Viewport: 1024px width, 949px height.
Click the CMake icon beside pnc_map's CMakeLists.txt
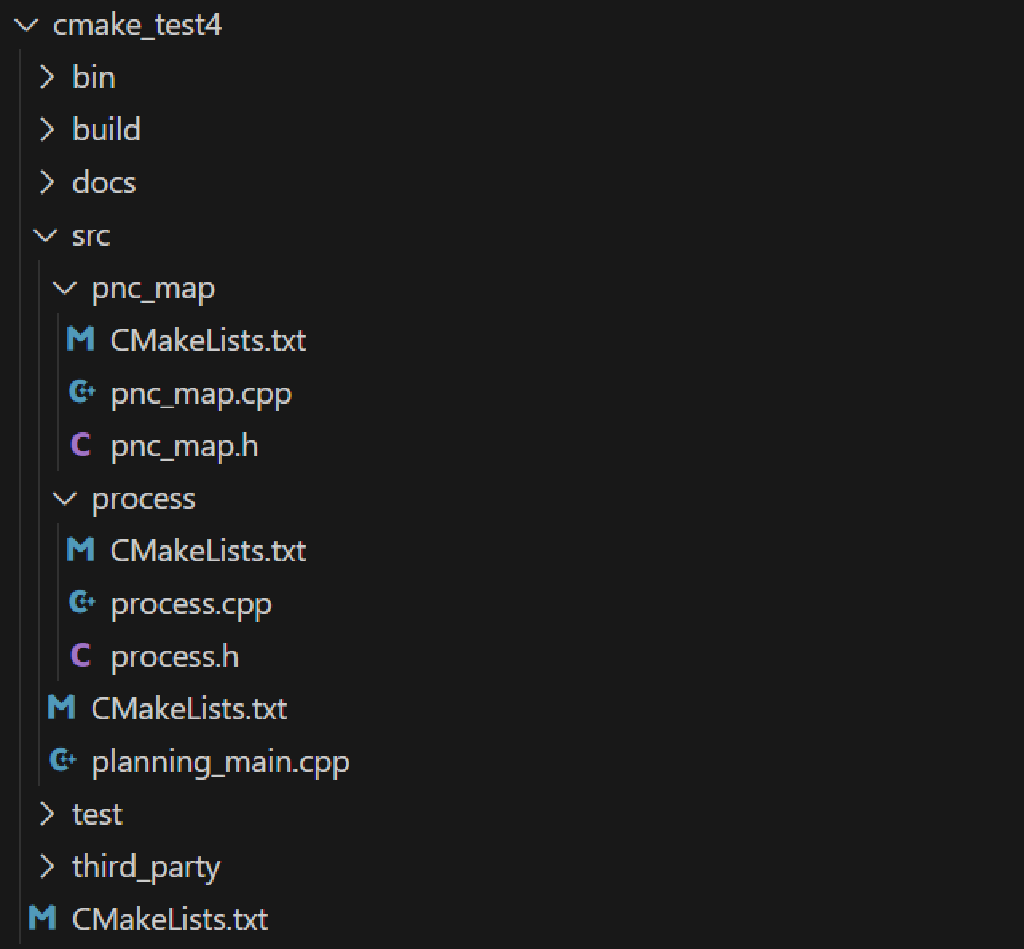point(81,340)
